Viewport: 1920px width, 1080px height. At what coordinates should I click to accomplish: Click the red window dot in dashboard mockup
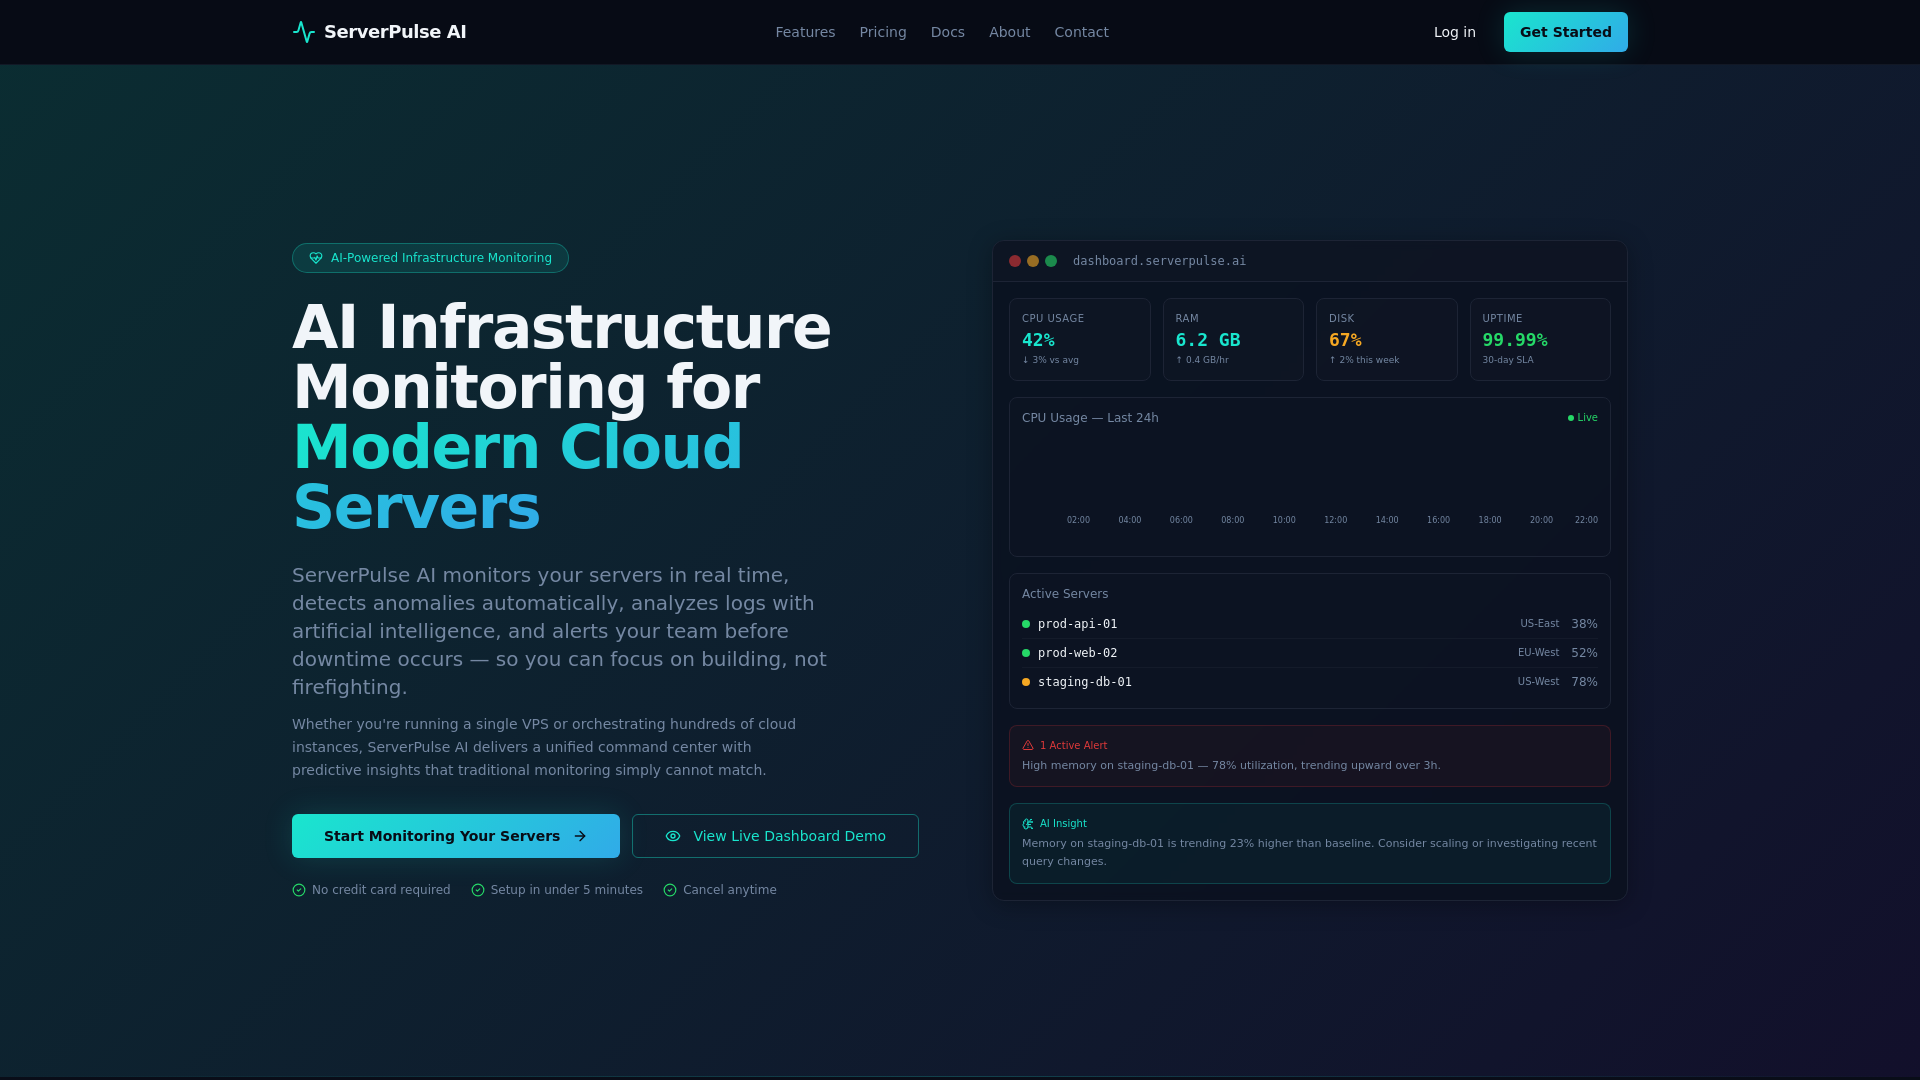[x=1015, y=261]
